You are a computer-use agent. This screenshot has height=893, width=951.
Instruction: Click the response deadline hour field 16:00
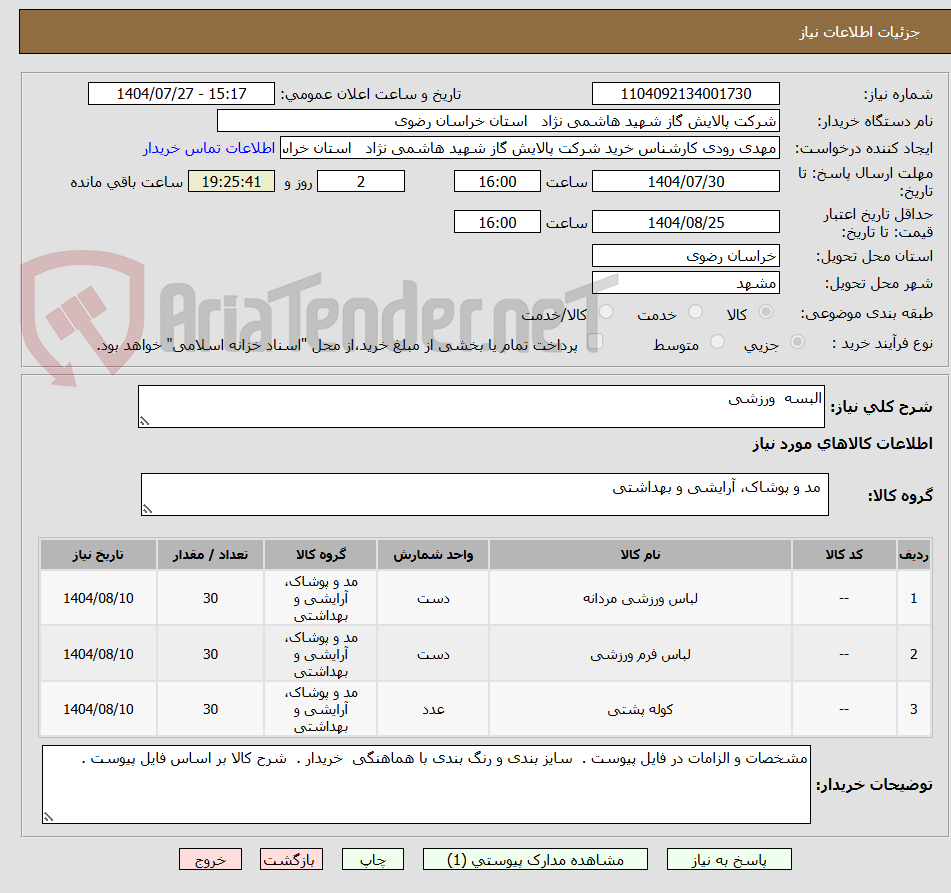(497, 181)
